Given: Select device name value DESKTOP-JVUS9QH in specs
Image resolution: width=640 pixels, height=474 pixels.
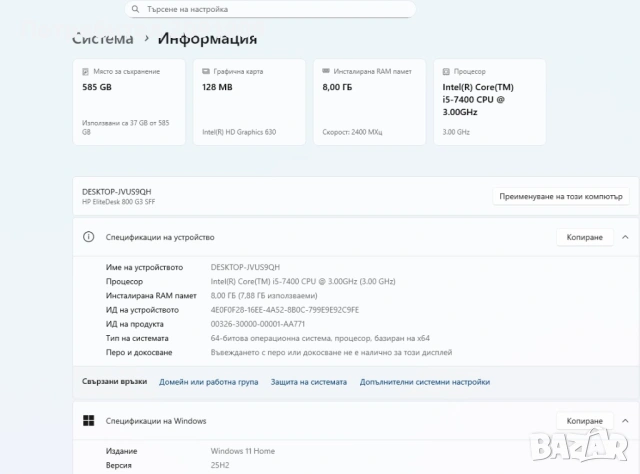Looking at the screenshot, I should 245,267.
